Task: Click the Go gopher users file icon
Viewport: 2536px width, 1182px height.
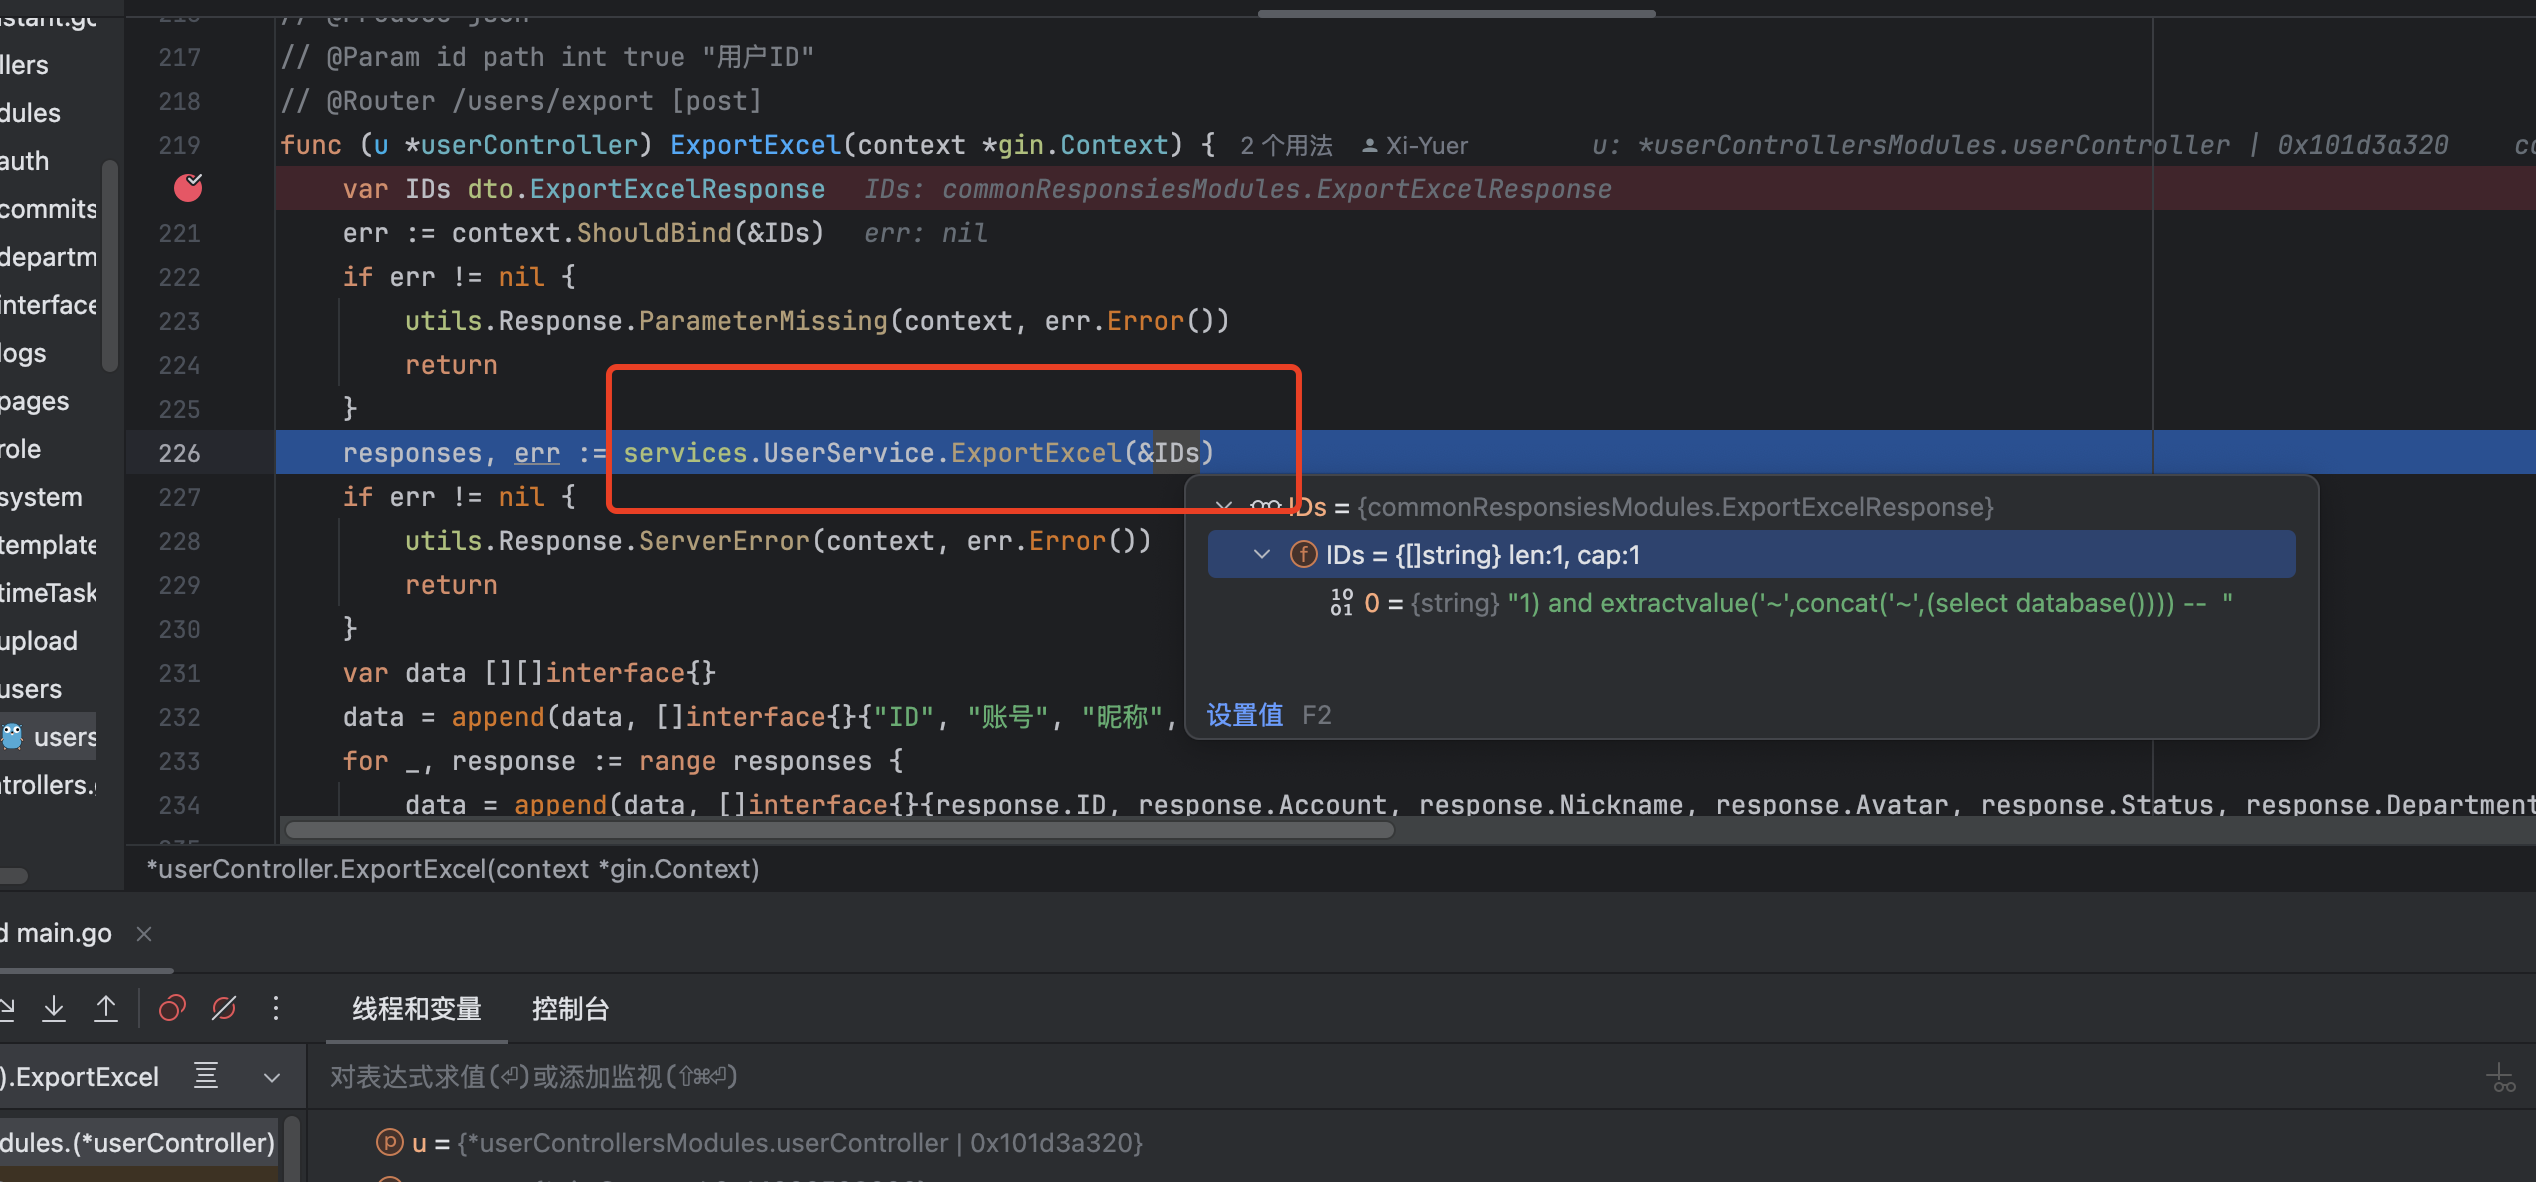Action: point(13,737)
